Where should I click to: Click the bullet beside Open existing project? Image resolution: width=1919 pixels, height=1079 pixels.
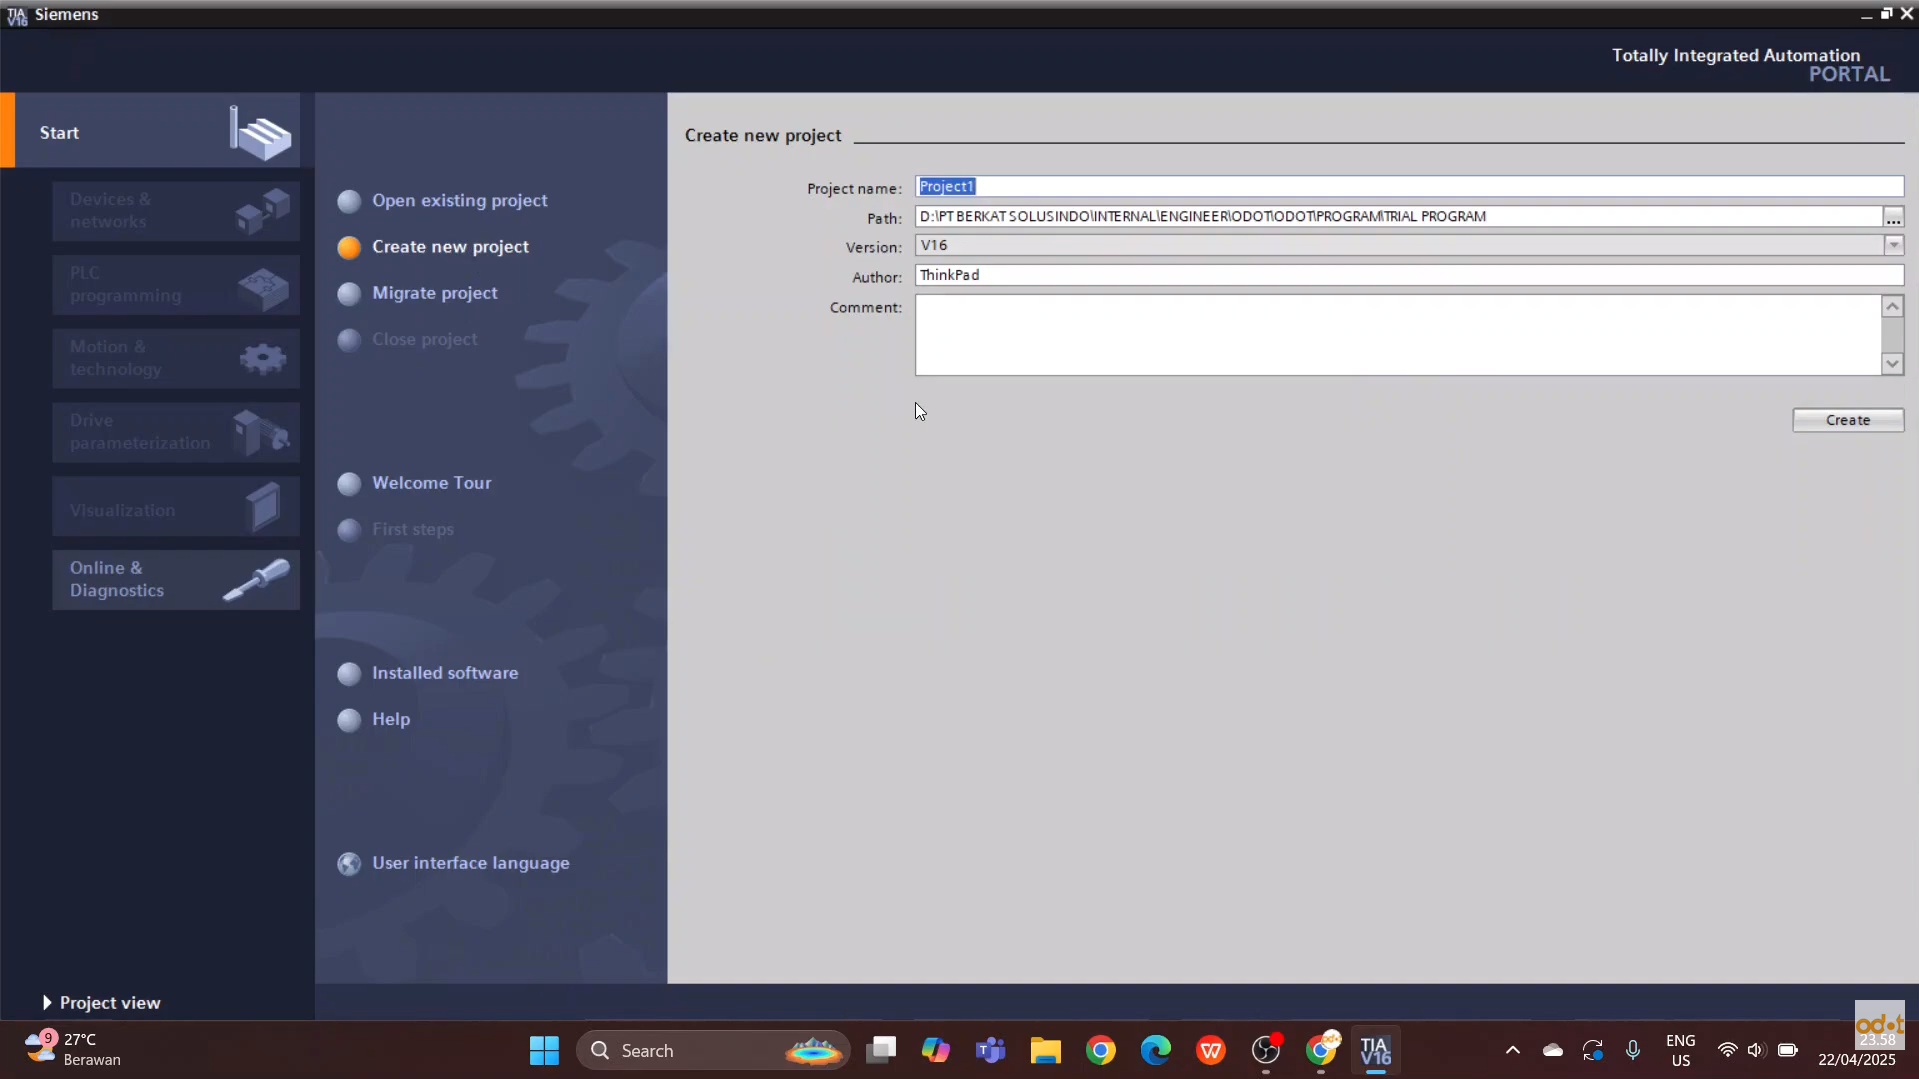(349, 202)
